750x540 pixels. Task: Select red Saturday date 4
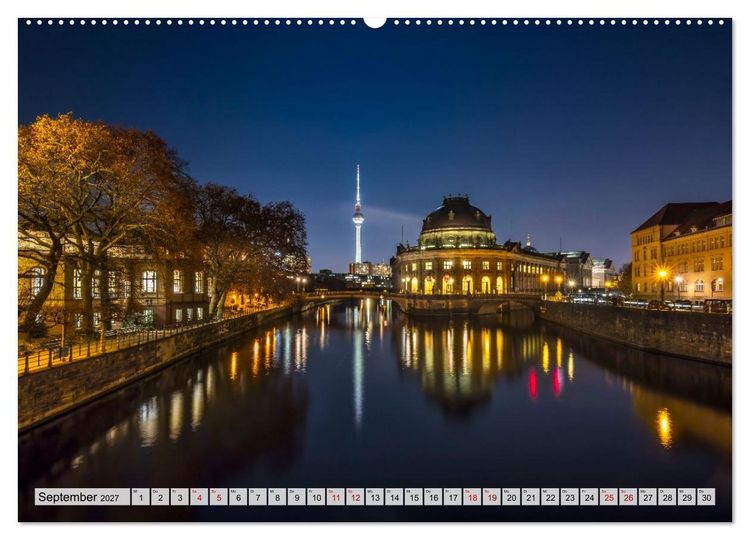(x=199, y=496)
